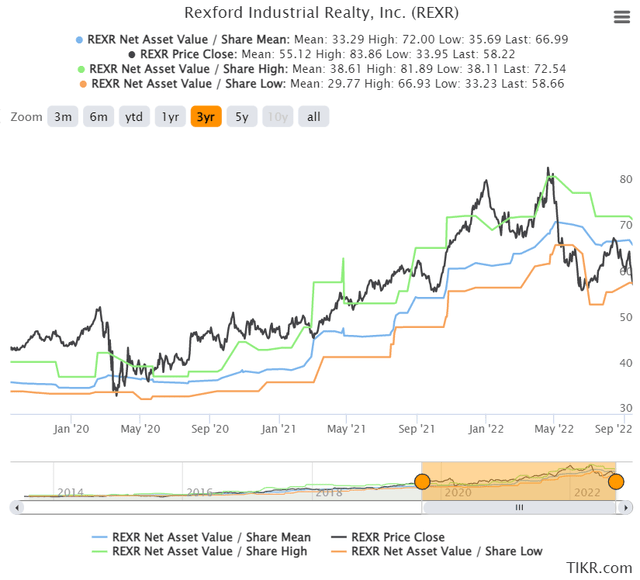
Task: Select the 6m zoom range
Action: coord(98,117)
